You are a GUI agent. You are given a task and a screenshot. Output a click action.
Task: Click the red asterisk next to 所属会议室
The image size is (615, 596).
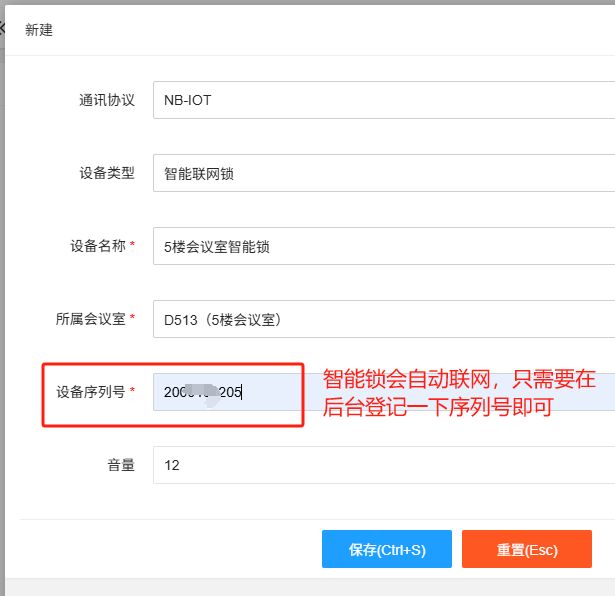[x=133, y=320]
